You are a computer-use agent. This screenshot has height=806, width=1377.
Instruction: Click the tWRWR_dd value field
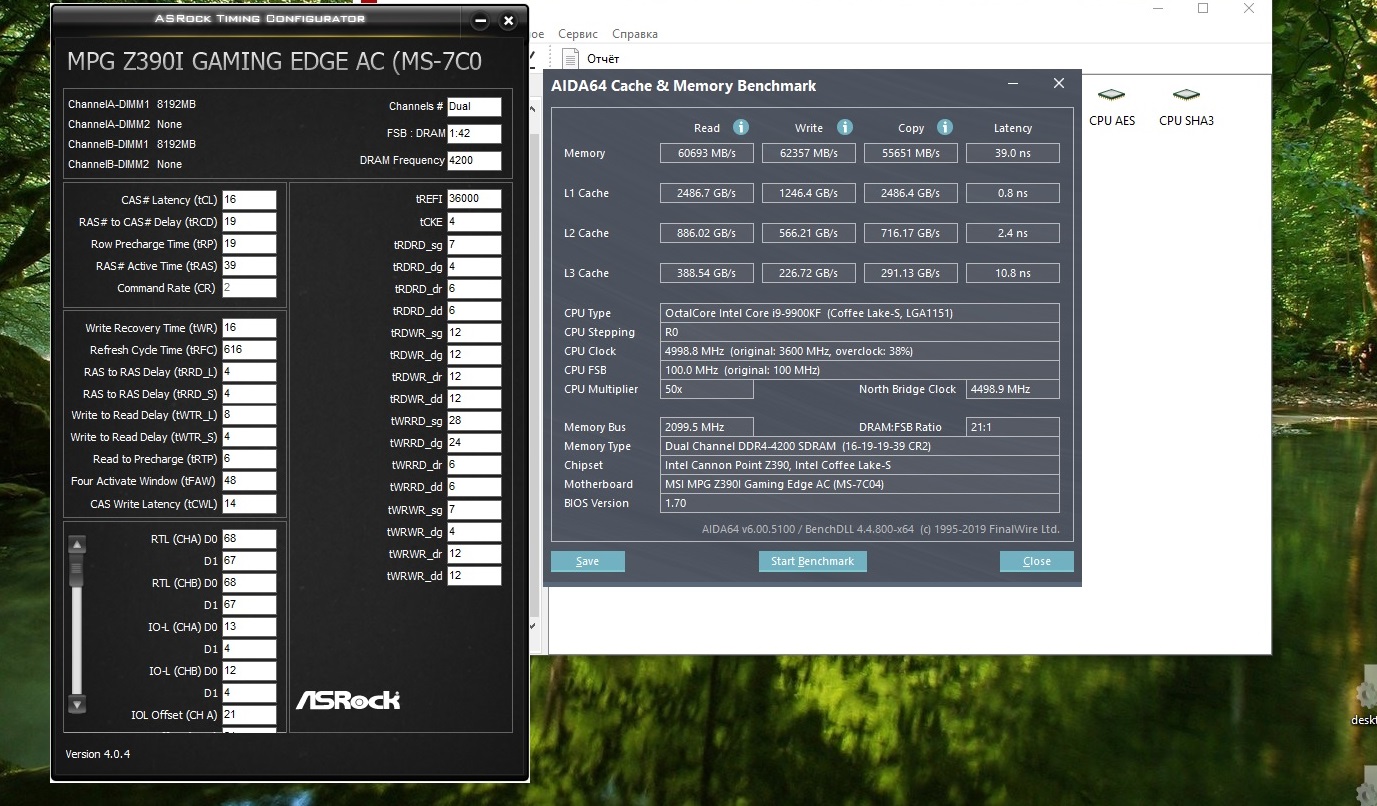tap(474, 576)
